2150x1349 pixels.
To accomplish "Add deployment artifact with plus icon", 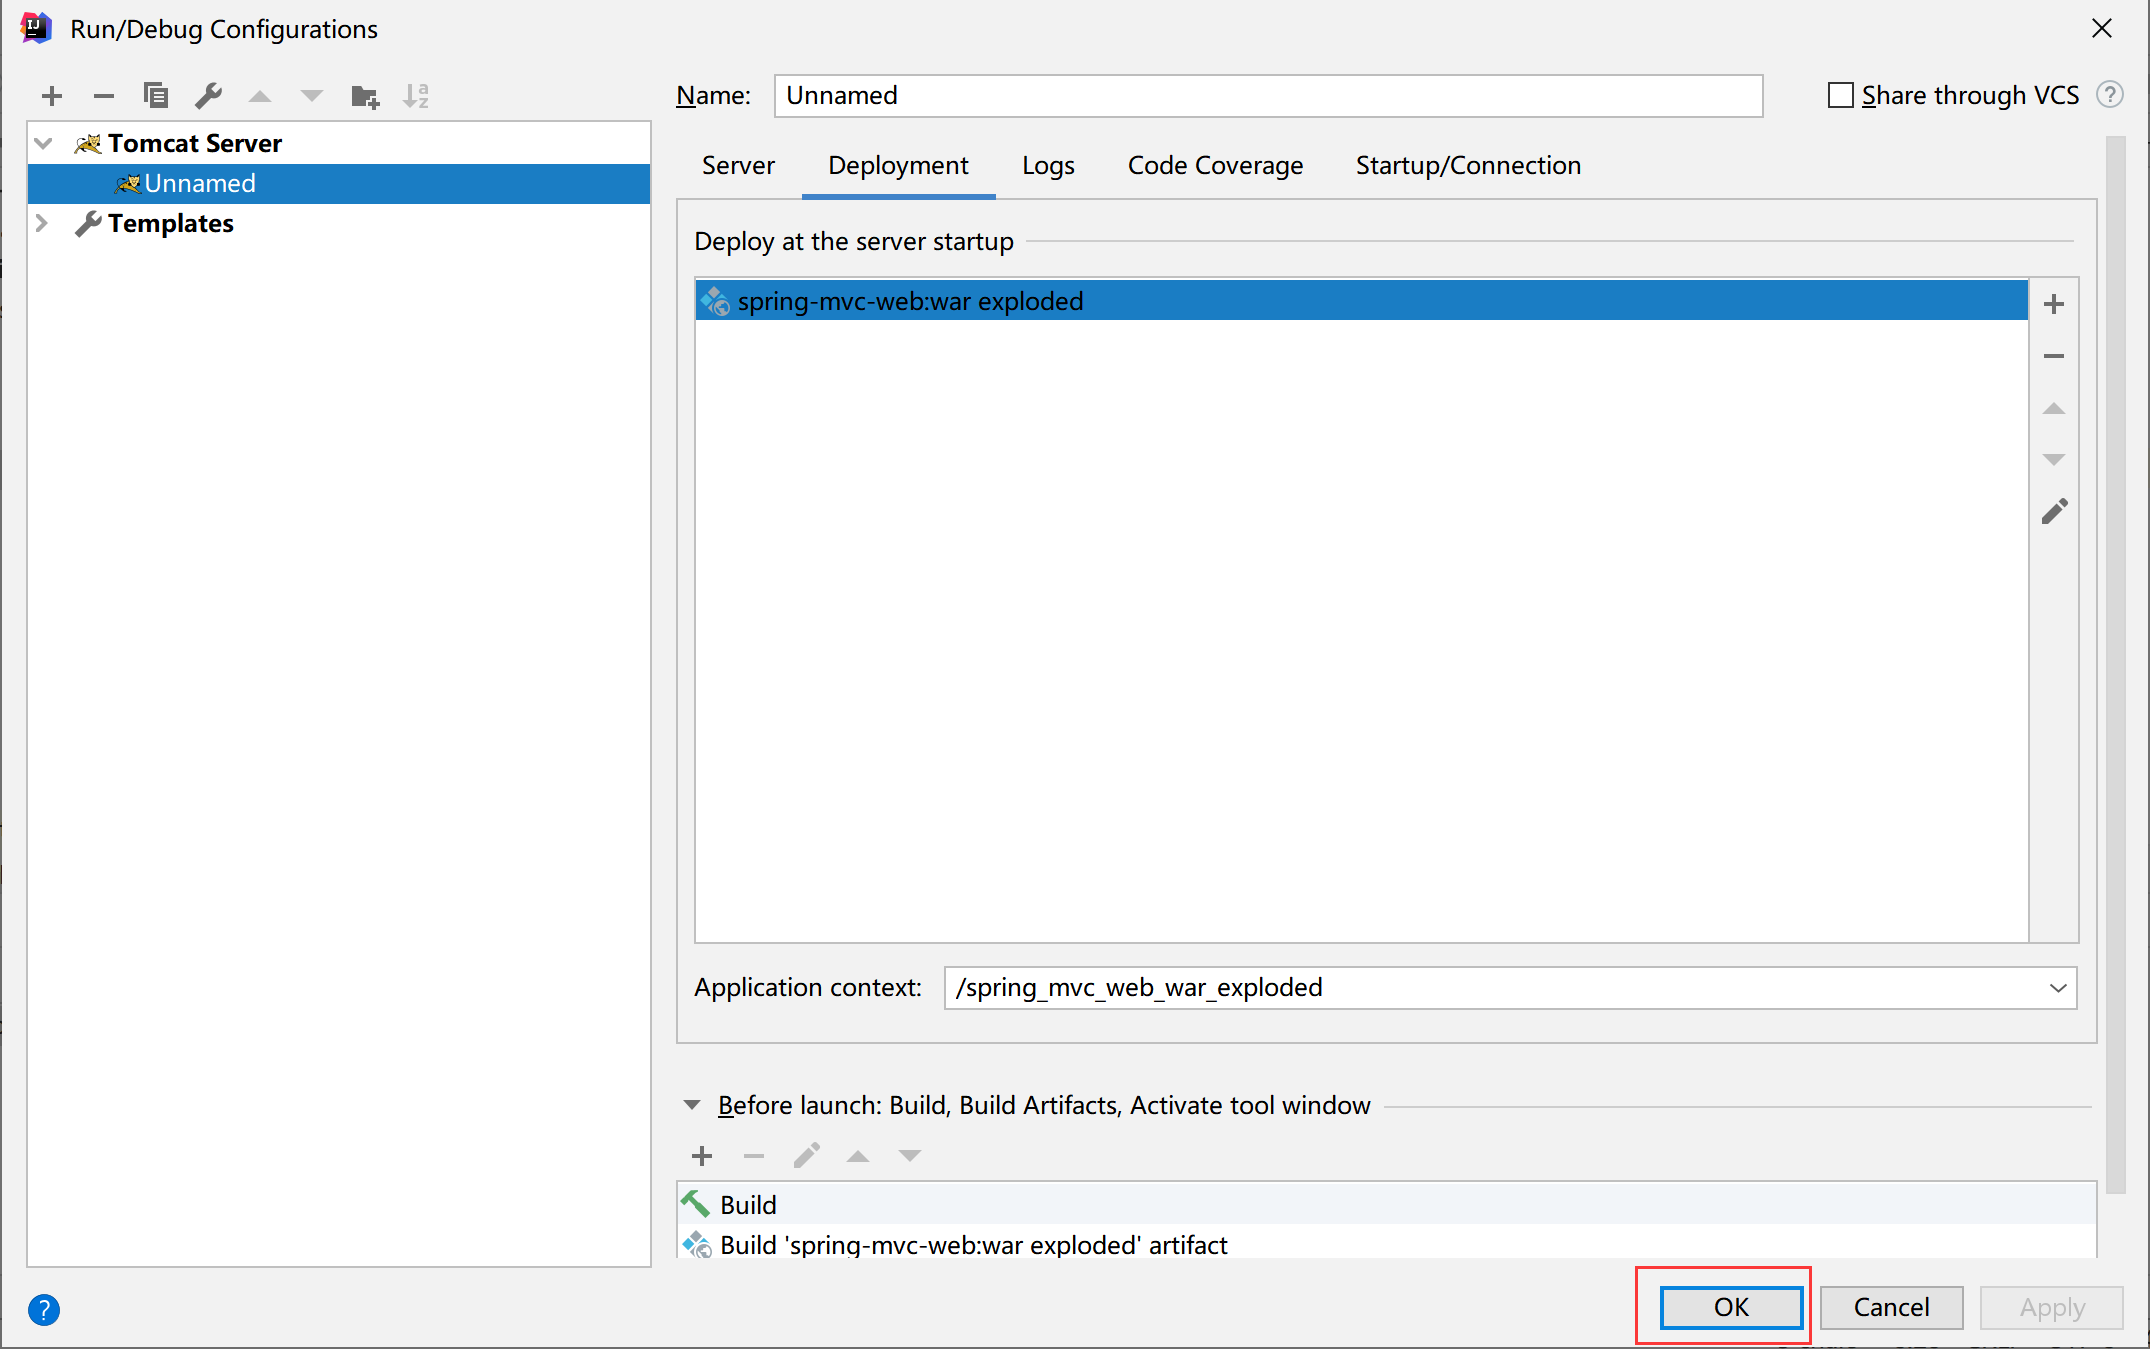I will 2054,304.
